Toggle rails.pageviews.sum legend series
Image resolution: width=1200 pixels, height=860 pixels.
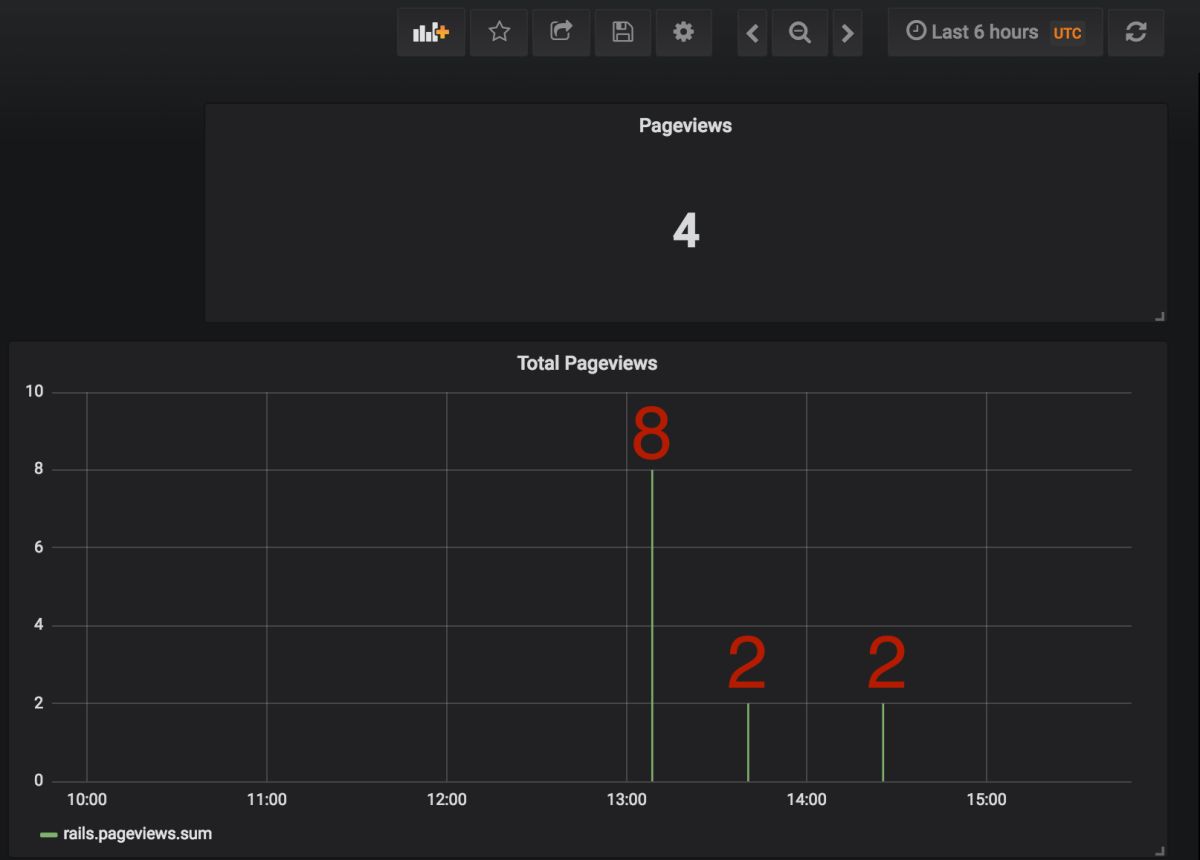click(x=137, y=833)
